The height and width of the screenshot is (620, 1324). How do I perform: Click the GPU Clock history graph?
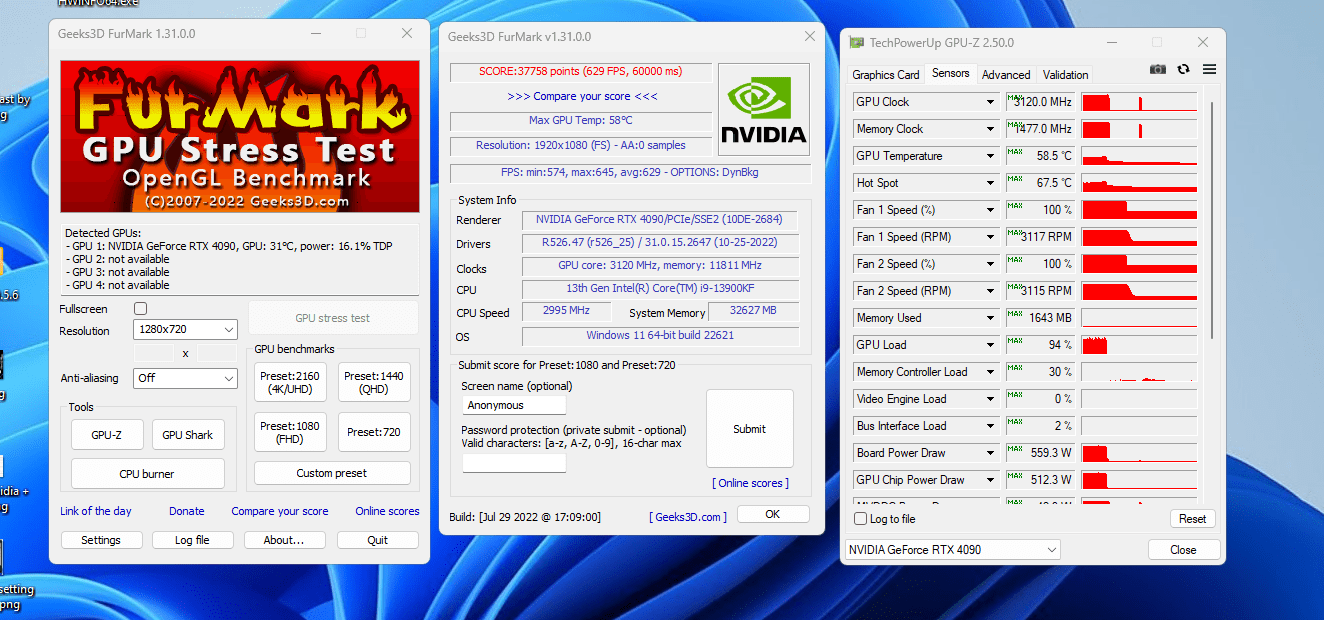click(x=1139, y=102)
